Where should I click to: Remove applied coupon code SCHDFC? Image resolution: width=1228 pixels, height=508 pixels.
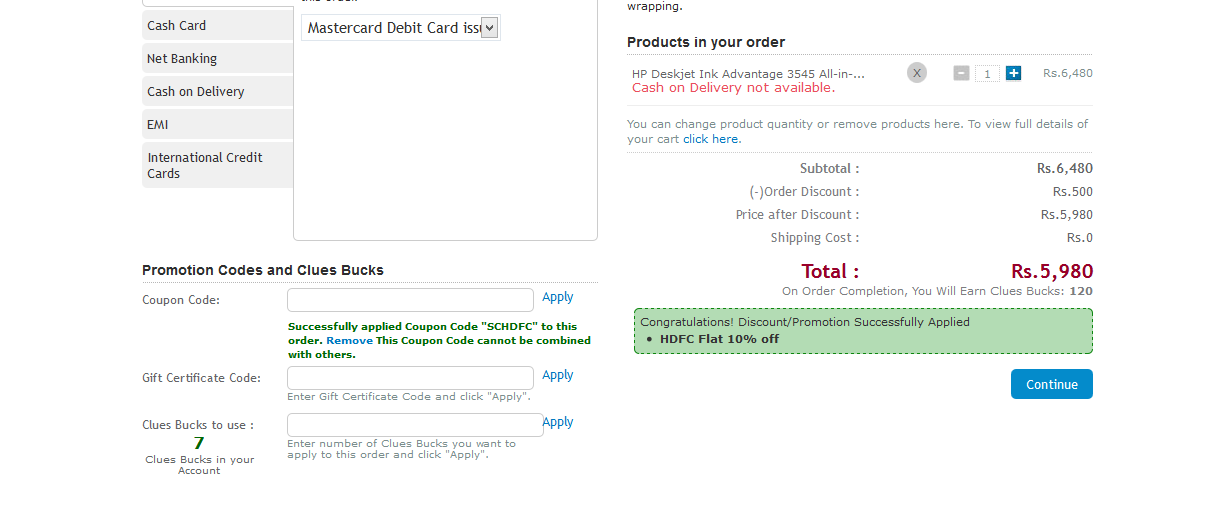point(349,340)
